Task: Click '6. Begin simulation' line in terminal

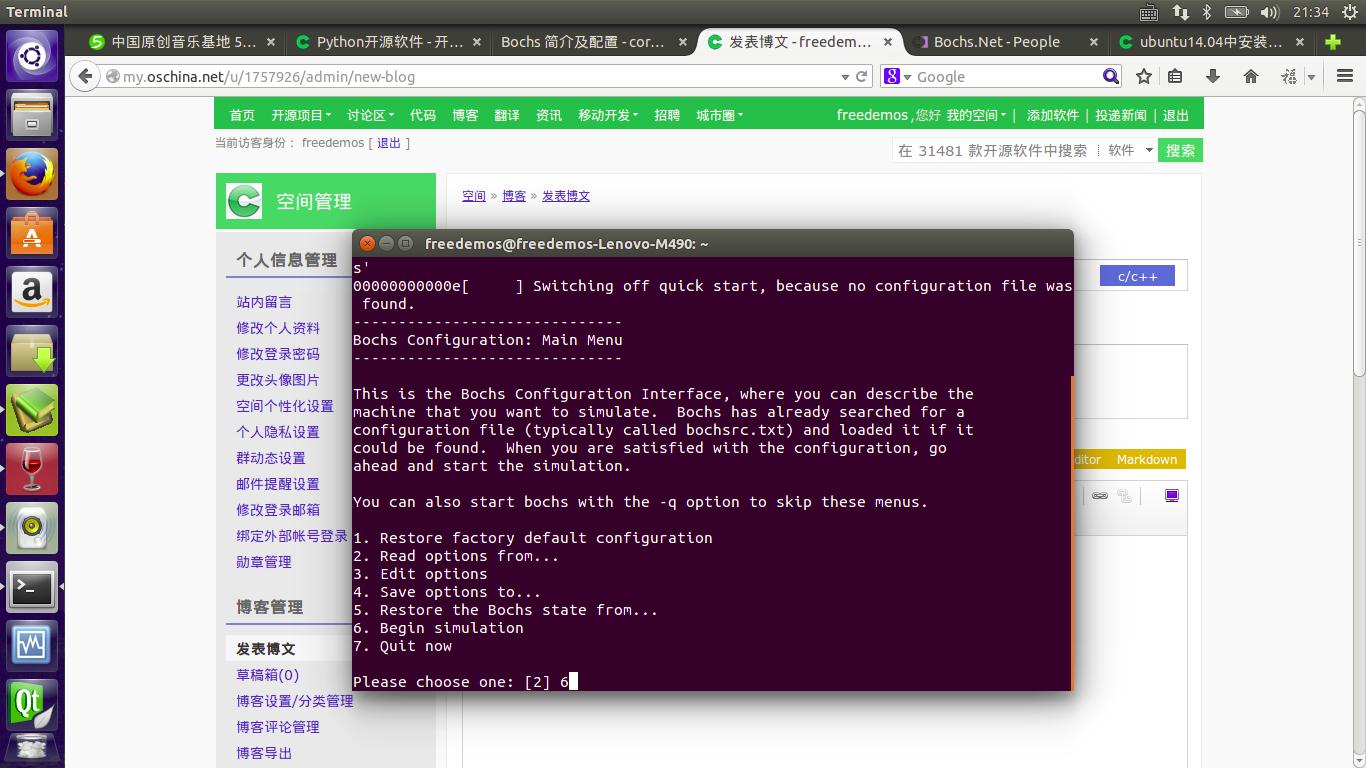Action: pos(438,628)
